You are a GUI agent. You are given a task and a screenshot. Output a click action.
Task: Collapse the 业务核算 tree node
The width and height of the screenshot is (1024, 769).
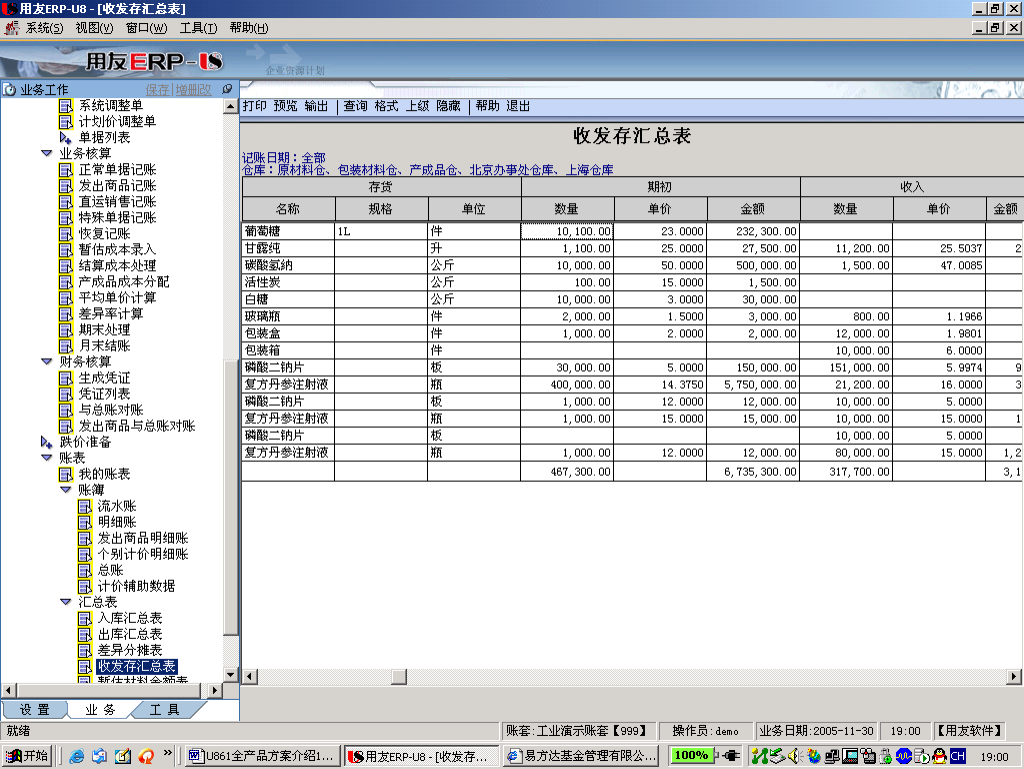(46, 153)
